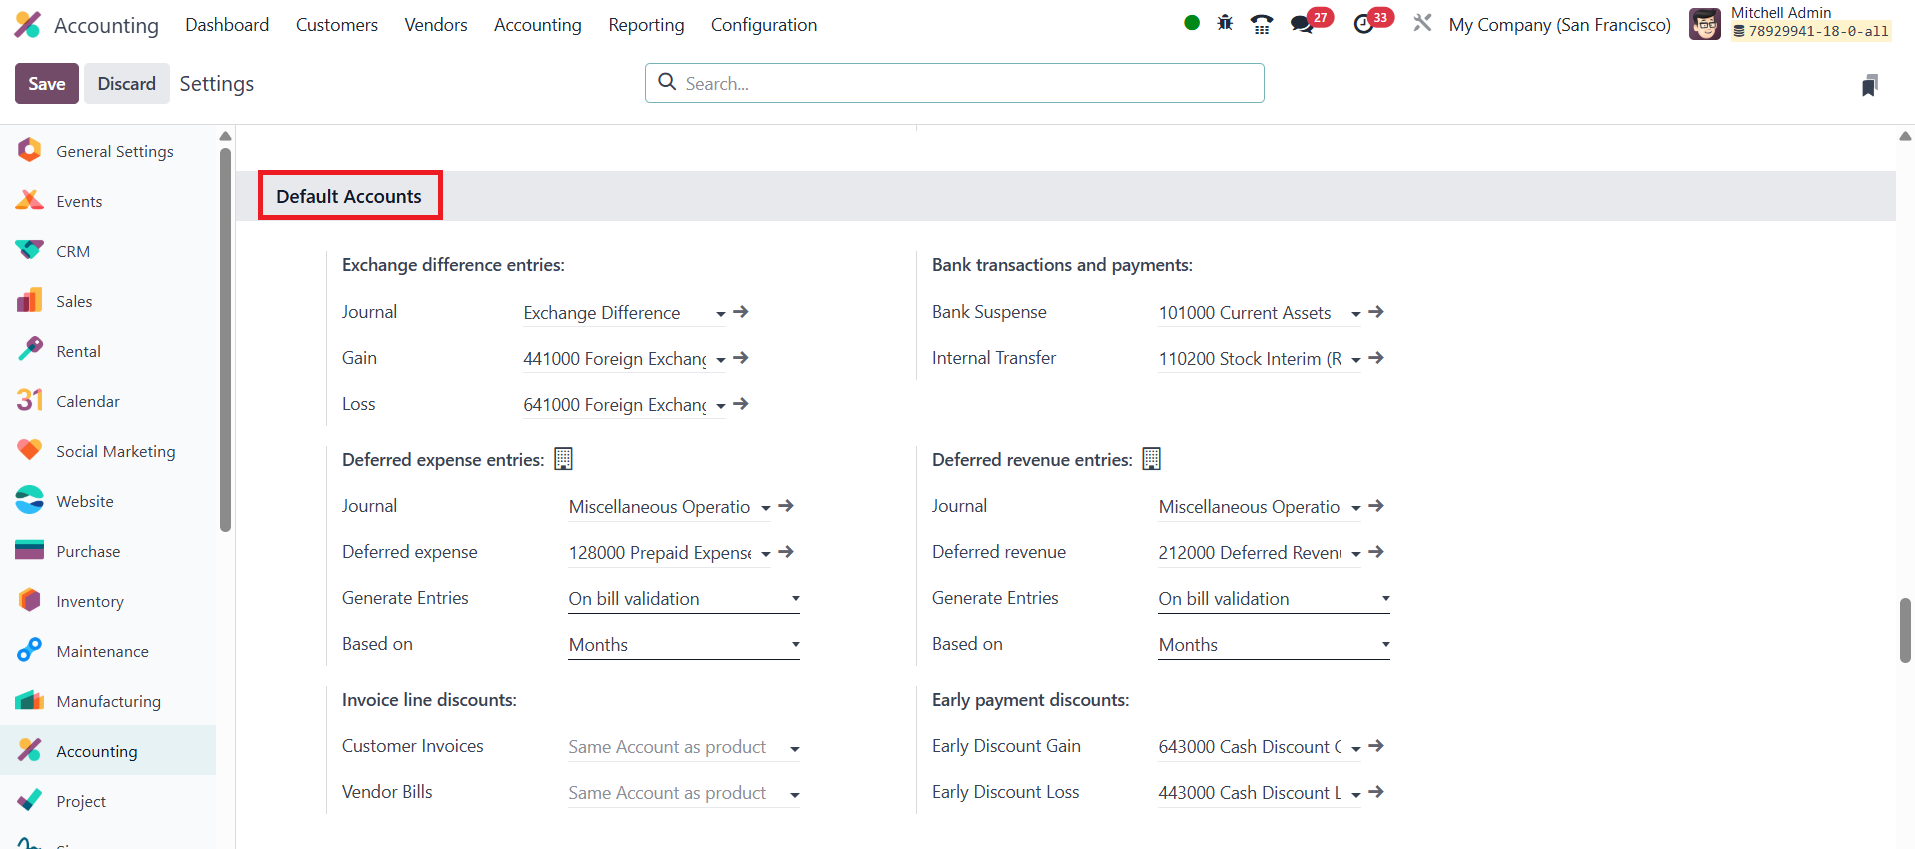Select Inventory in the settings sidebar
1915x849 pixels.
tap(90, 601)
